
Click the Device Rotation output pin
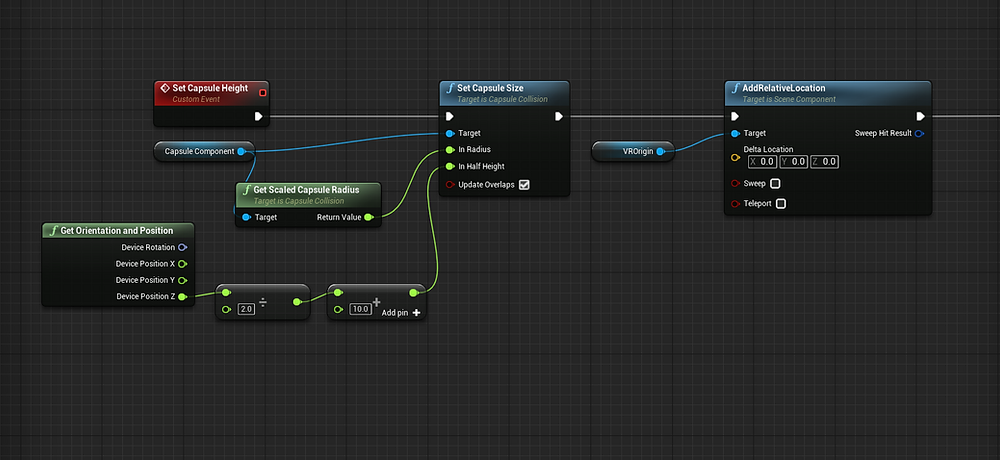(182, 247)
